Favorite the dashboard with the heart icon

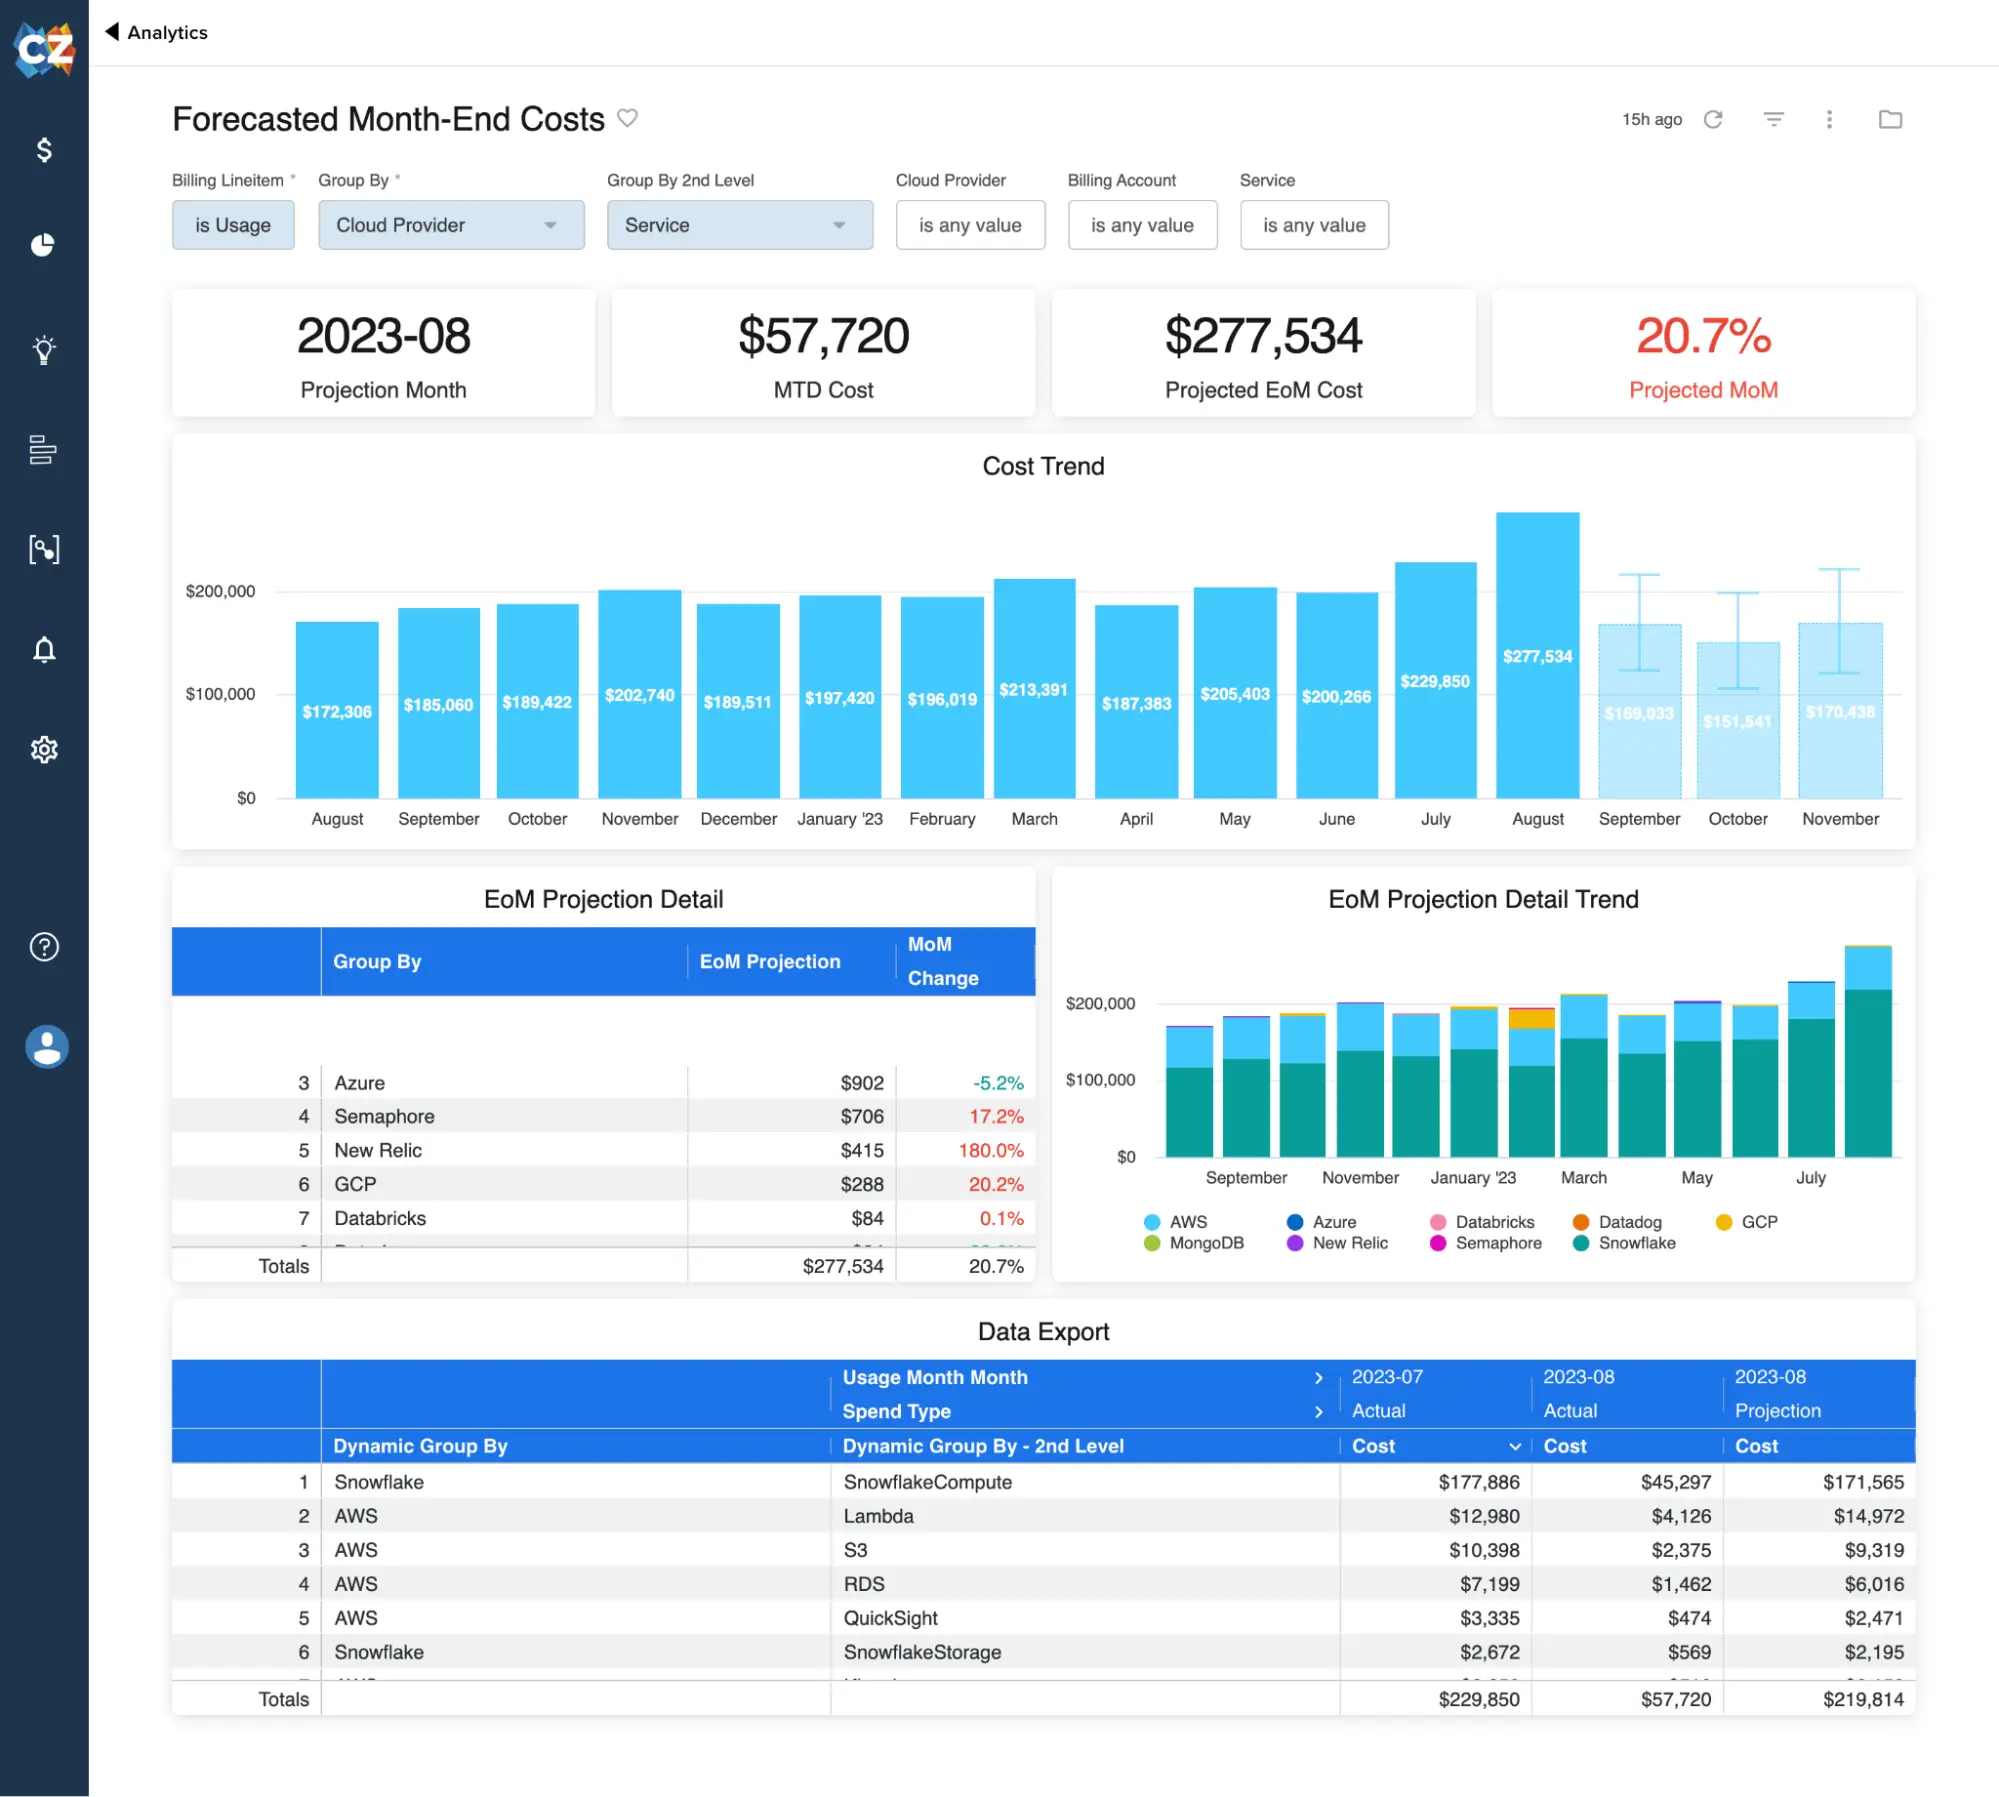tap(627, 118)
